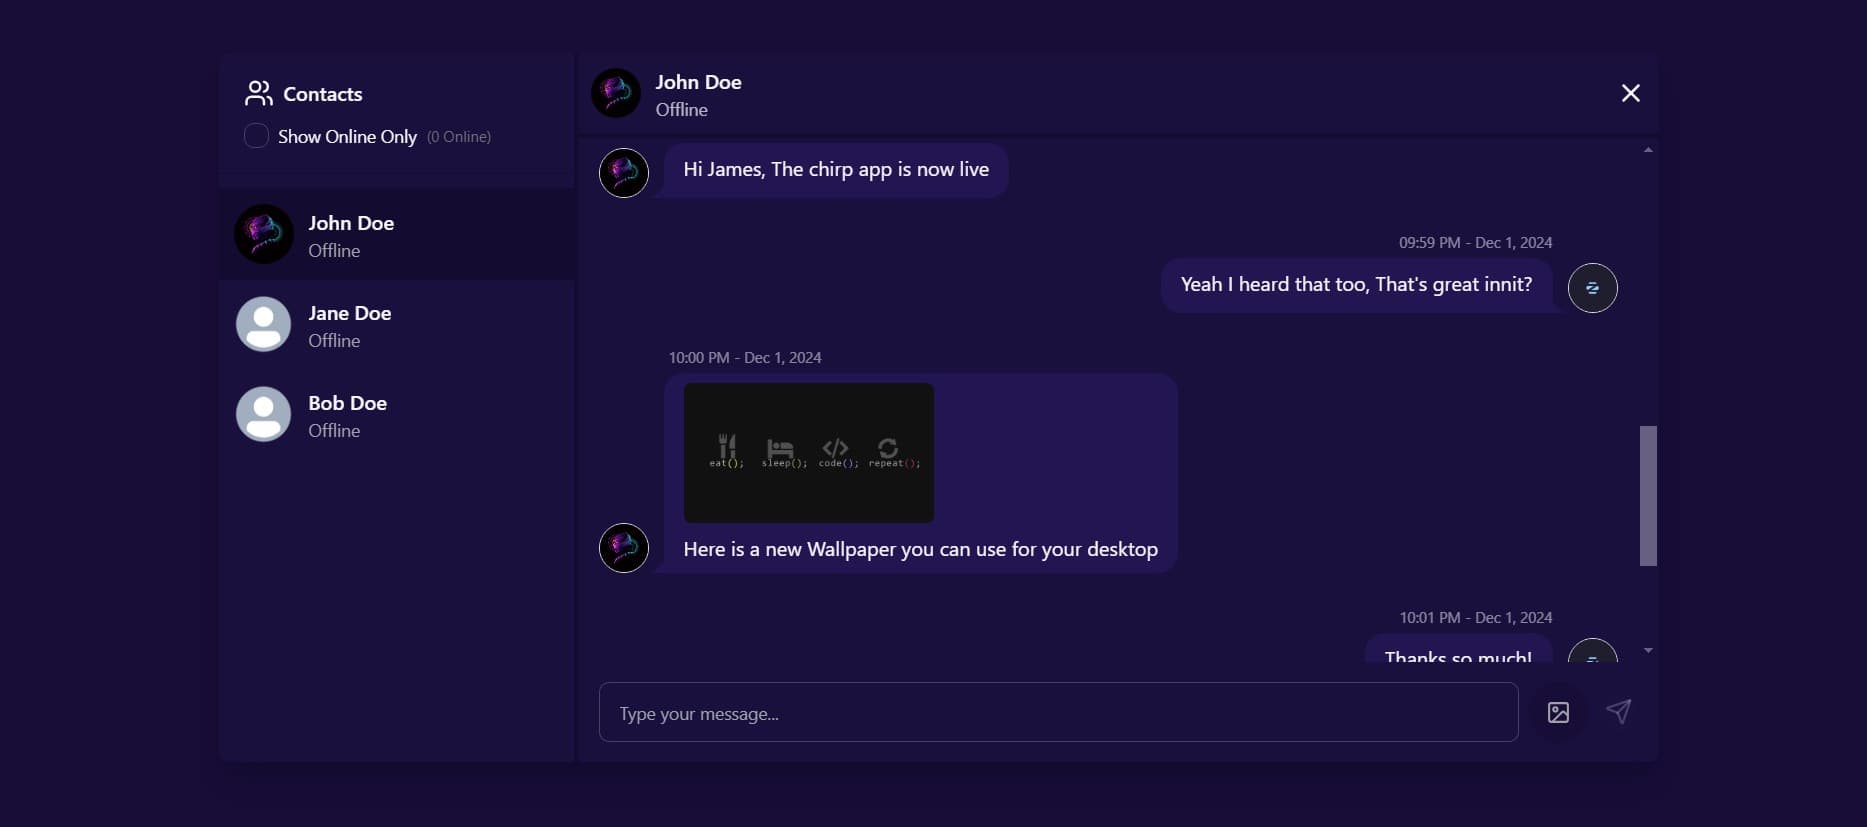The width and height of the screenshot is (1867, 827).
Task: Click the send message paper plane icon
Action: [1619, 711]
